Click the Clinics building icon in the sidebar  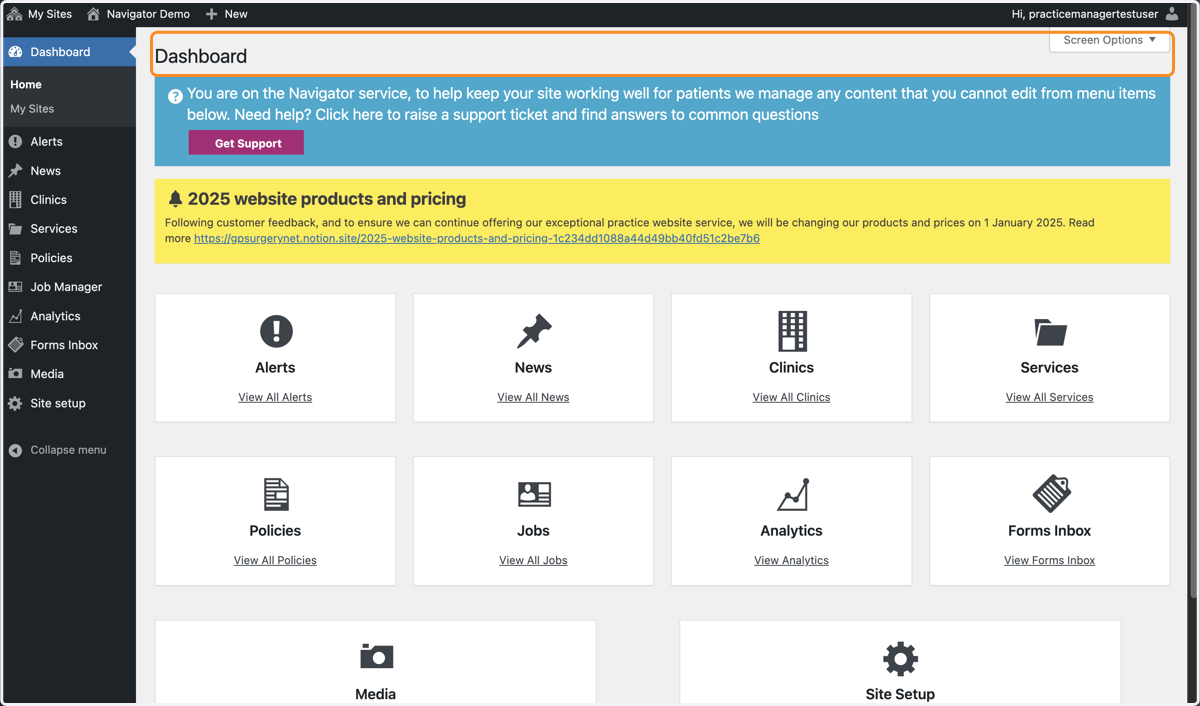point(15,200)
